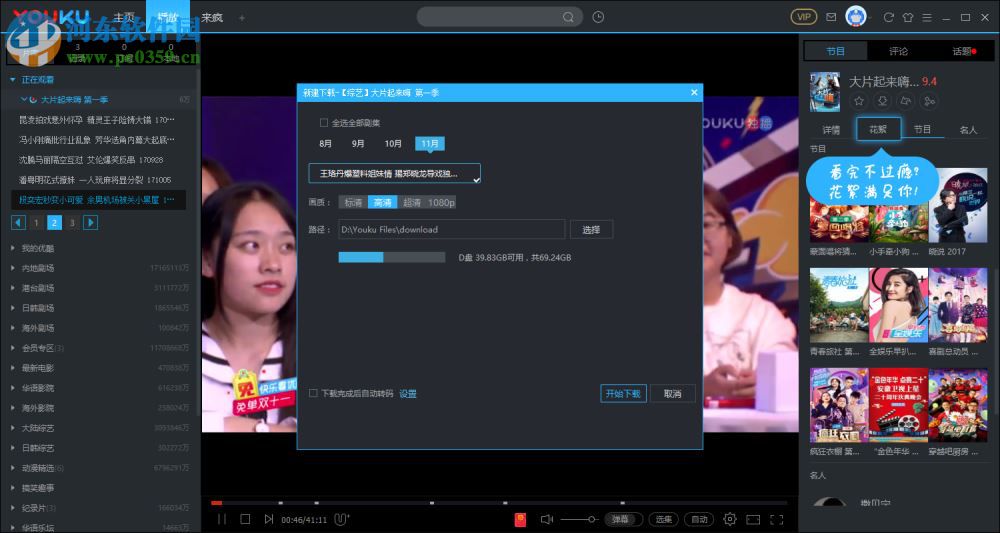Image resolution: width=1000 pixels, height=533 pixels.
Task: Select 超清 video quality option
Action: [x=411, y=202]
